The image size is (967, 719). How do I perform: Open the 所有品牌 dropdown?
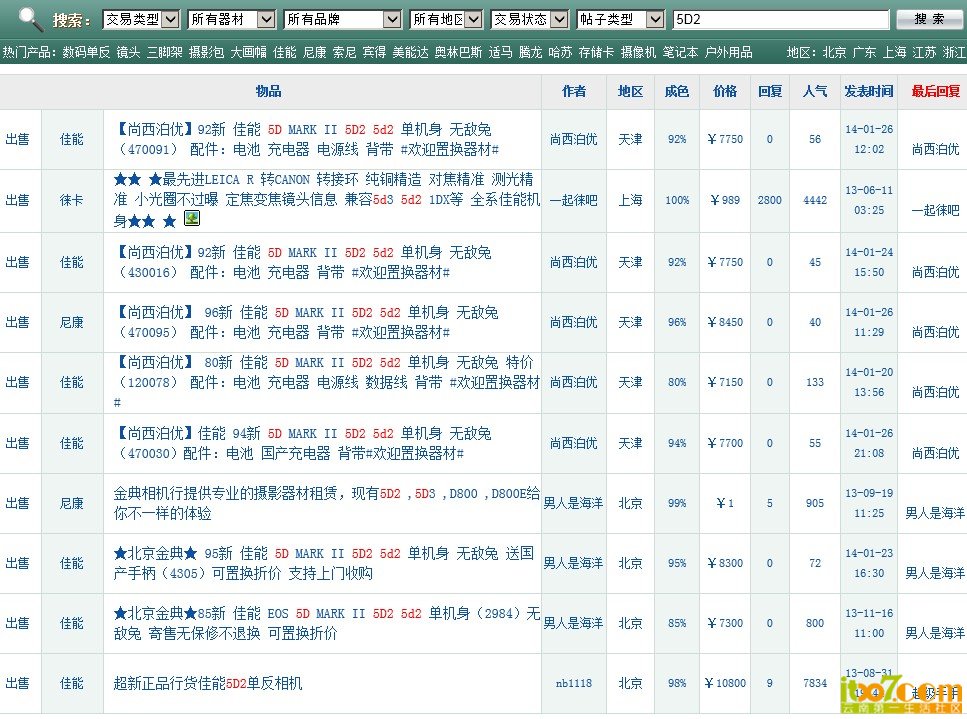point(343,20)
